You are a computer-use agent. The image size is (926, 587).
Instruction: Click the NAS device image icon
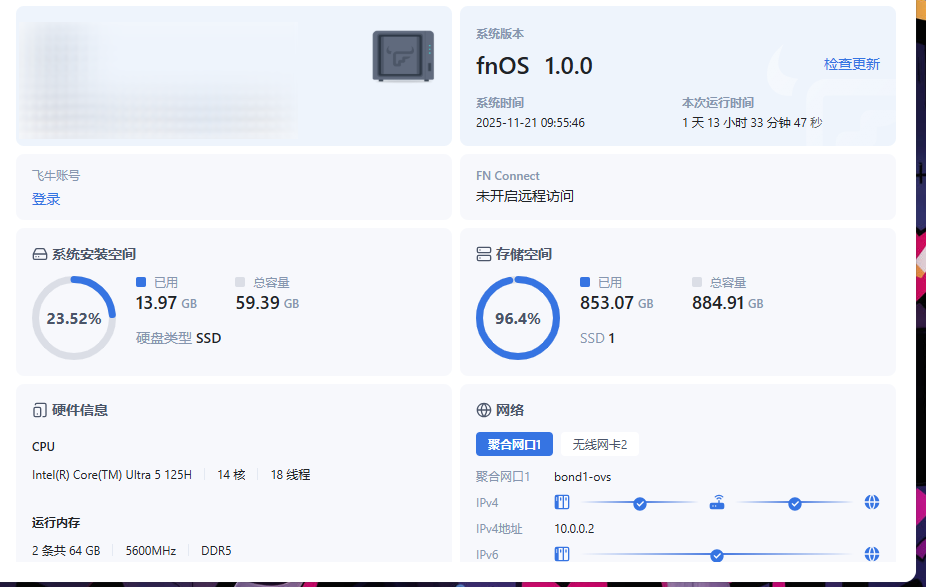click(403, 56)
